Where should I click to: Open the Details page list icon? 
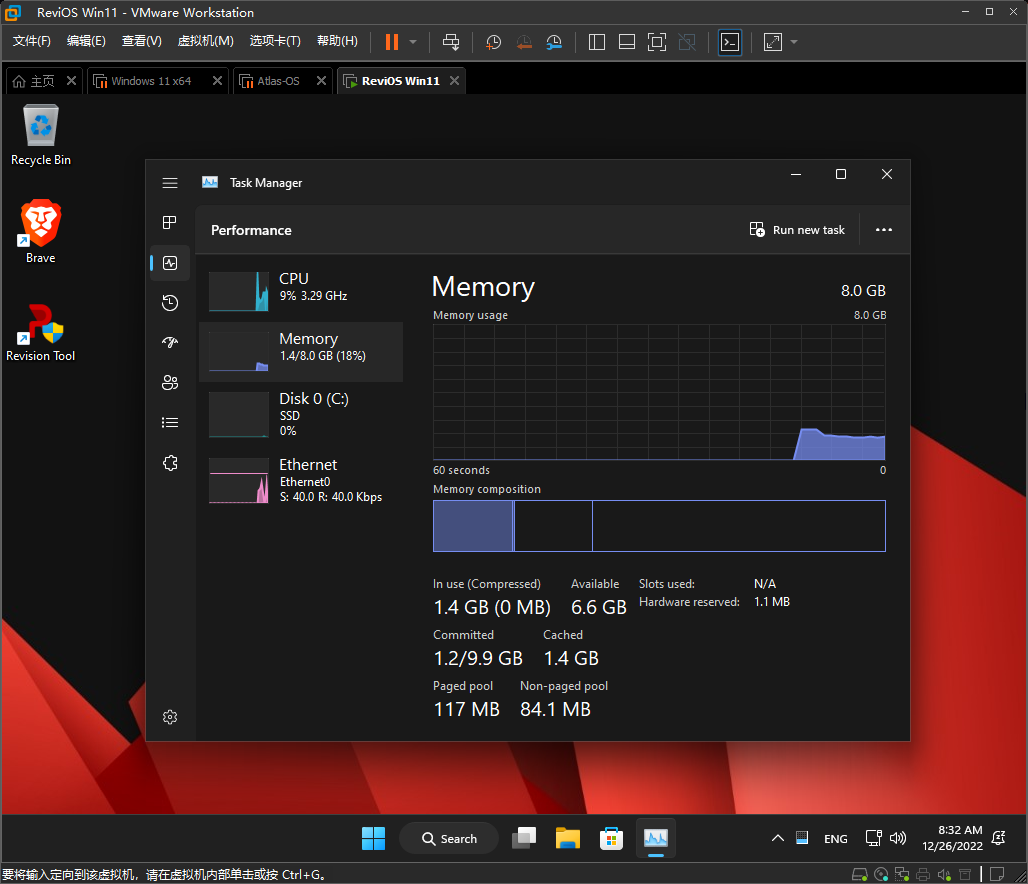170,423
